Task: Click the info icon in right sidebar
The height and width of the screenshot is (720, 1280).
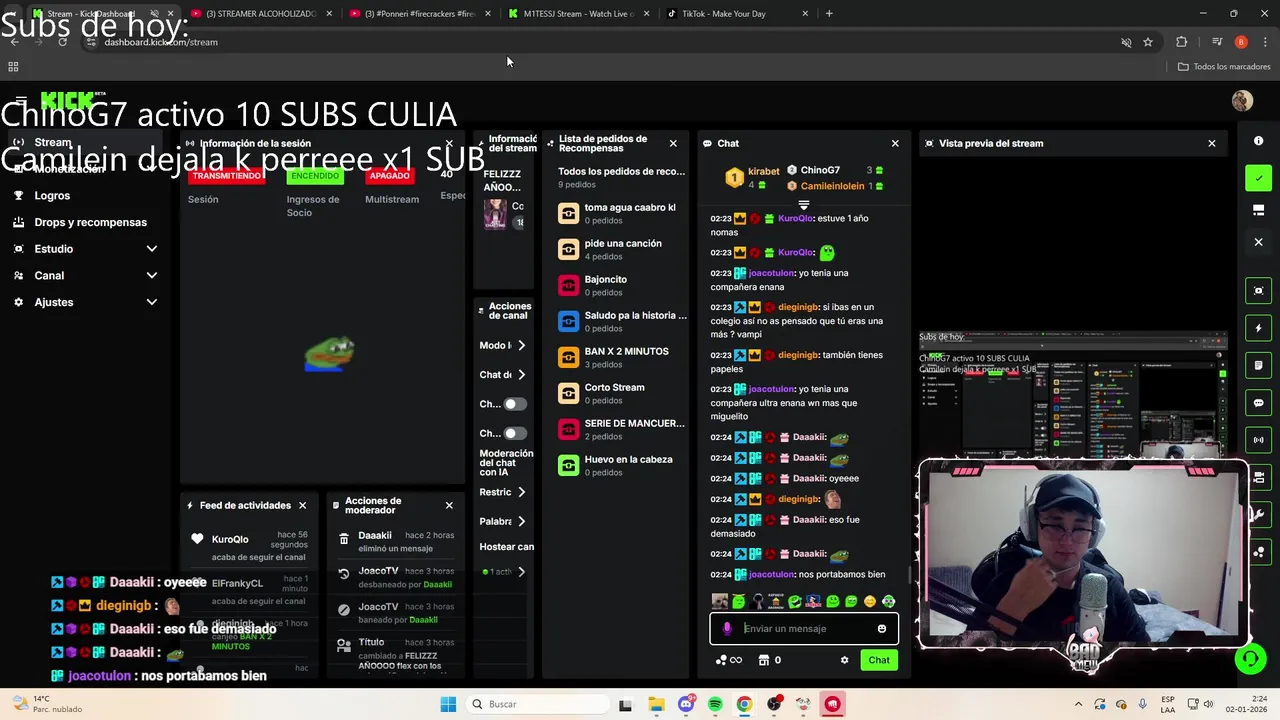Action: click(x=1258, y=141)
